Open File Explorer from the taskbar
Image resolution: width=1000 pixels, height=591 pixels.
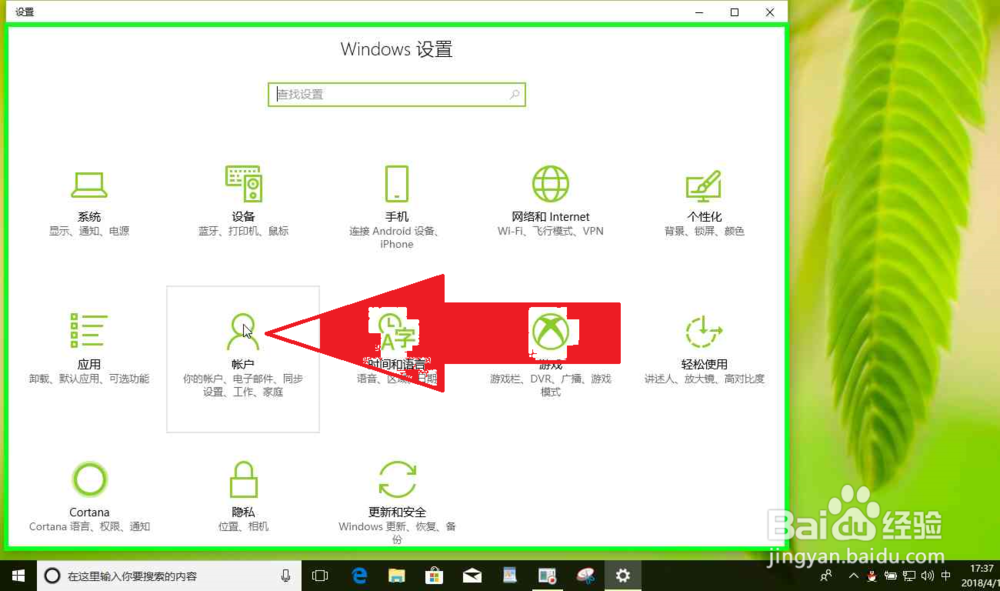[396, 575]
